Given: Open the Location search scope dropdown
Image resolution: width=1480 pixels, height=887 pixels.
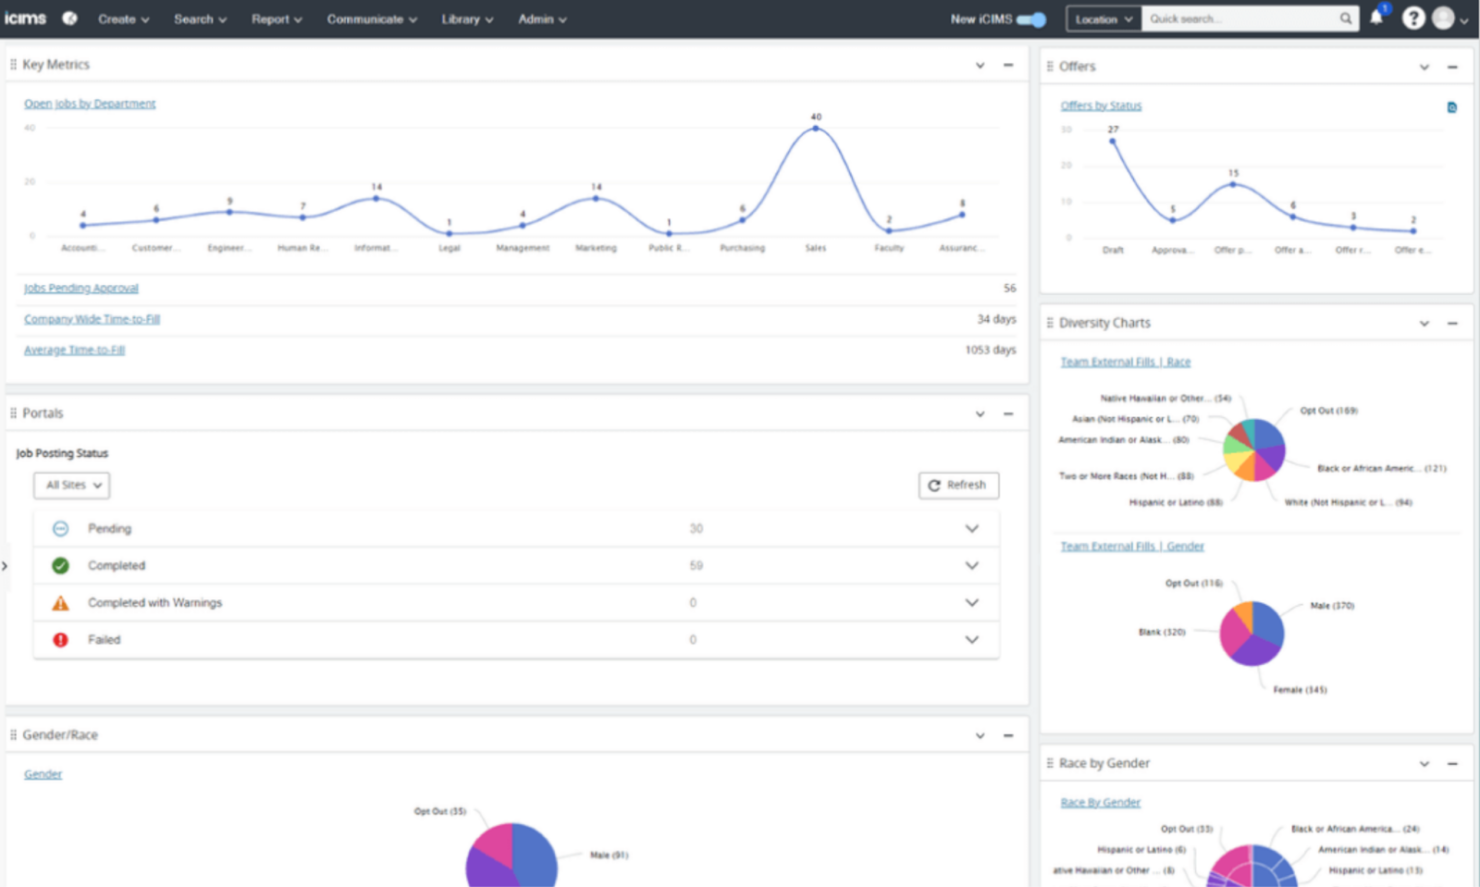Looking at the screenshot, I should click(x=1103, y=18).
